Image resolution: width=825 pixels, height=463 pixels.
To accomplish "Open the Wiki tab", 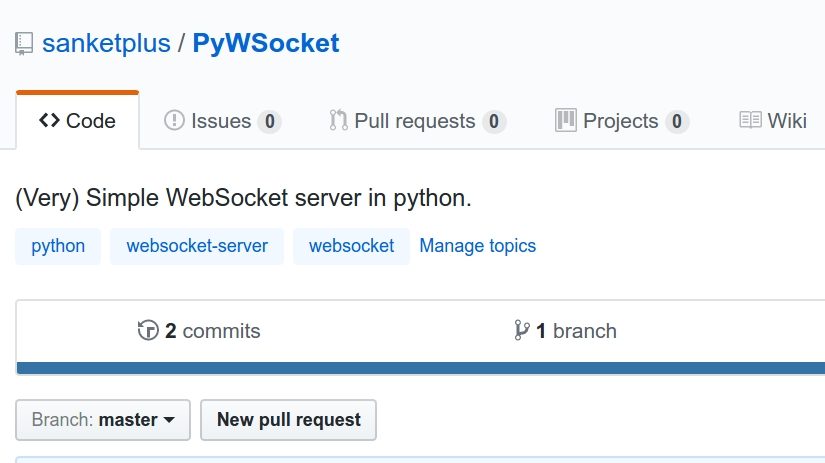I will coord(772,121).
